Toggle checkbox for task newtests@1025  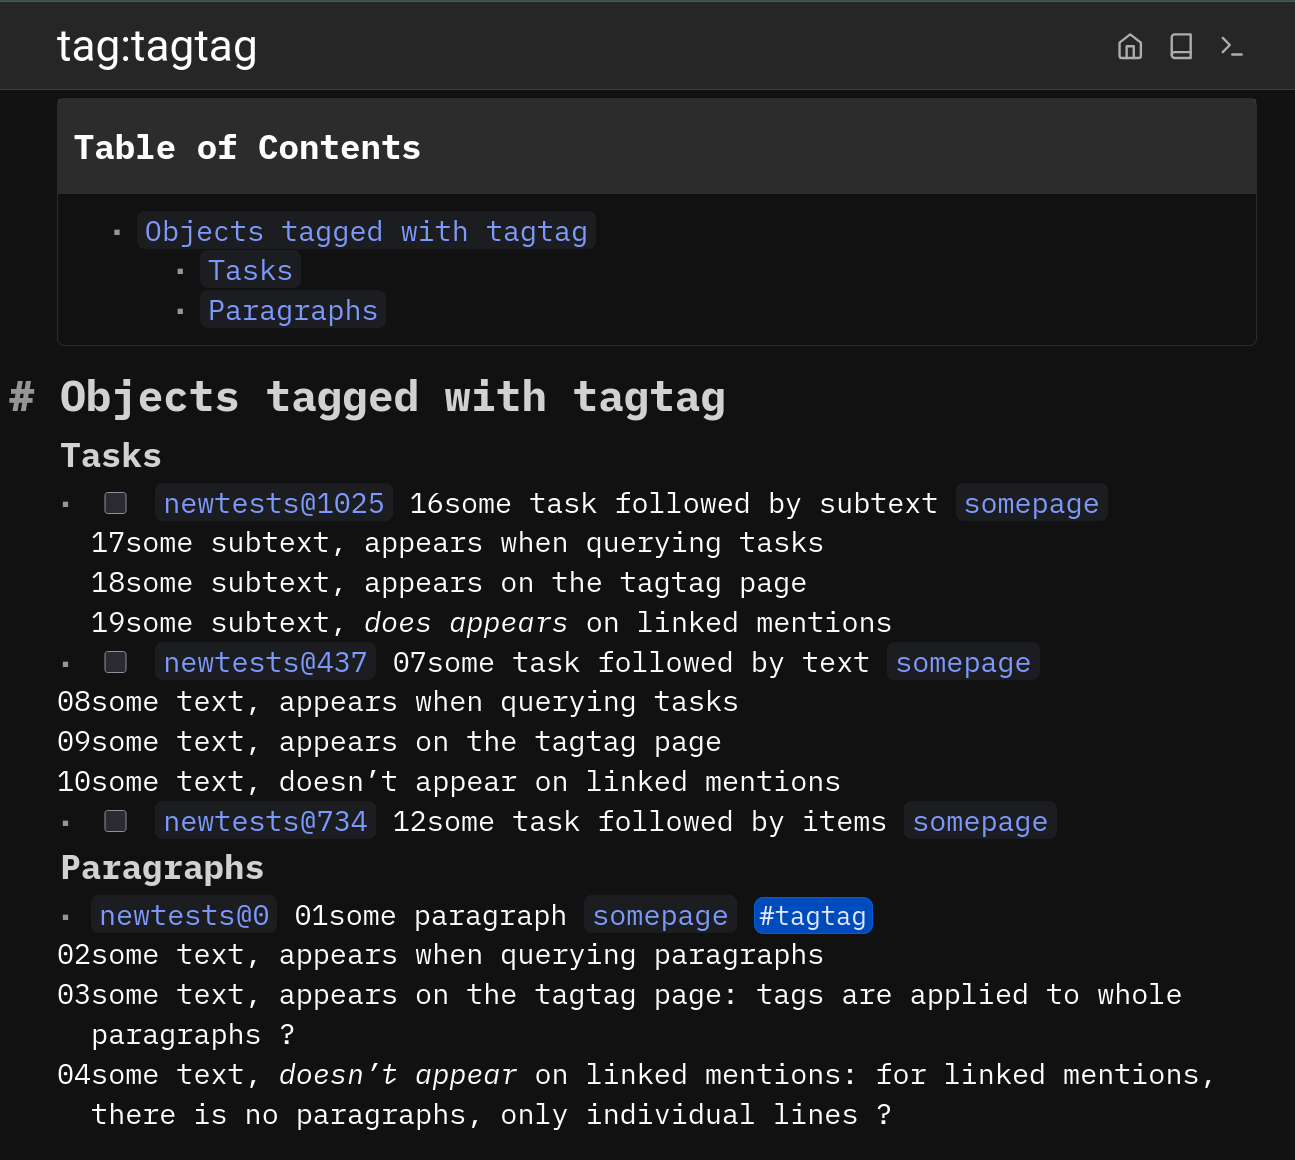click(116, 503)
